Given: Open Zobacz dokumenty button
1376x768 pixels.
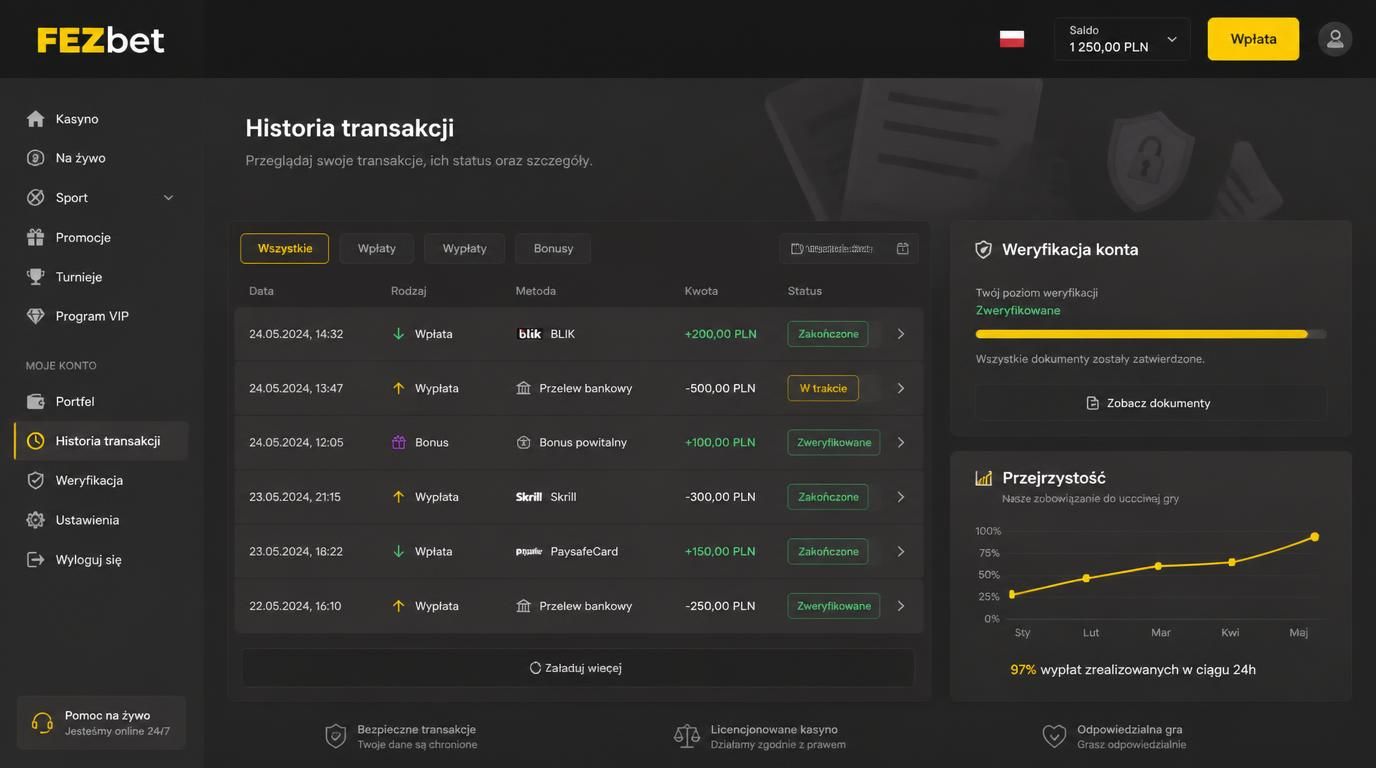Looking at the screenshot, I should (x=1151, y=403).
